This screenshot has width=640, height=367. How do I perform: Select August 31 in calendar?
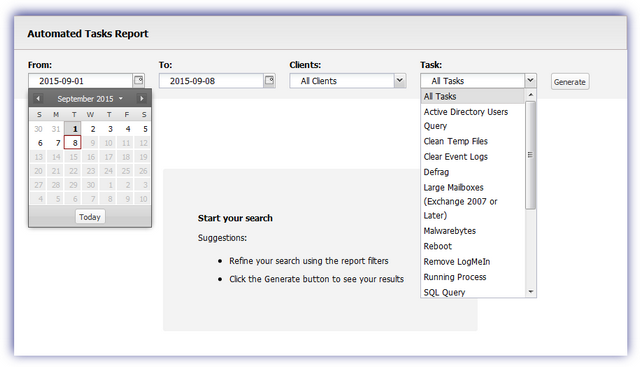click(56, 129)
